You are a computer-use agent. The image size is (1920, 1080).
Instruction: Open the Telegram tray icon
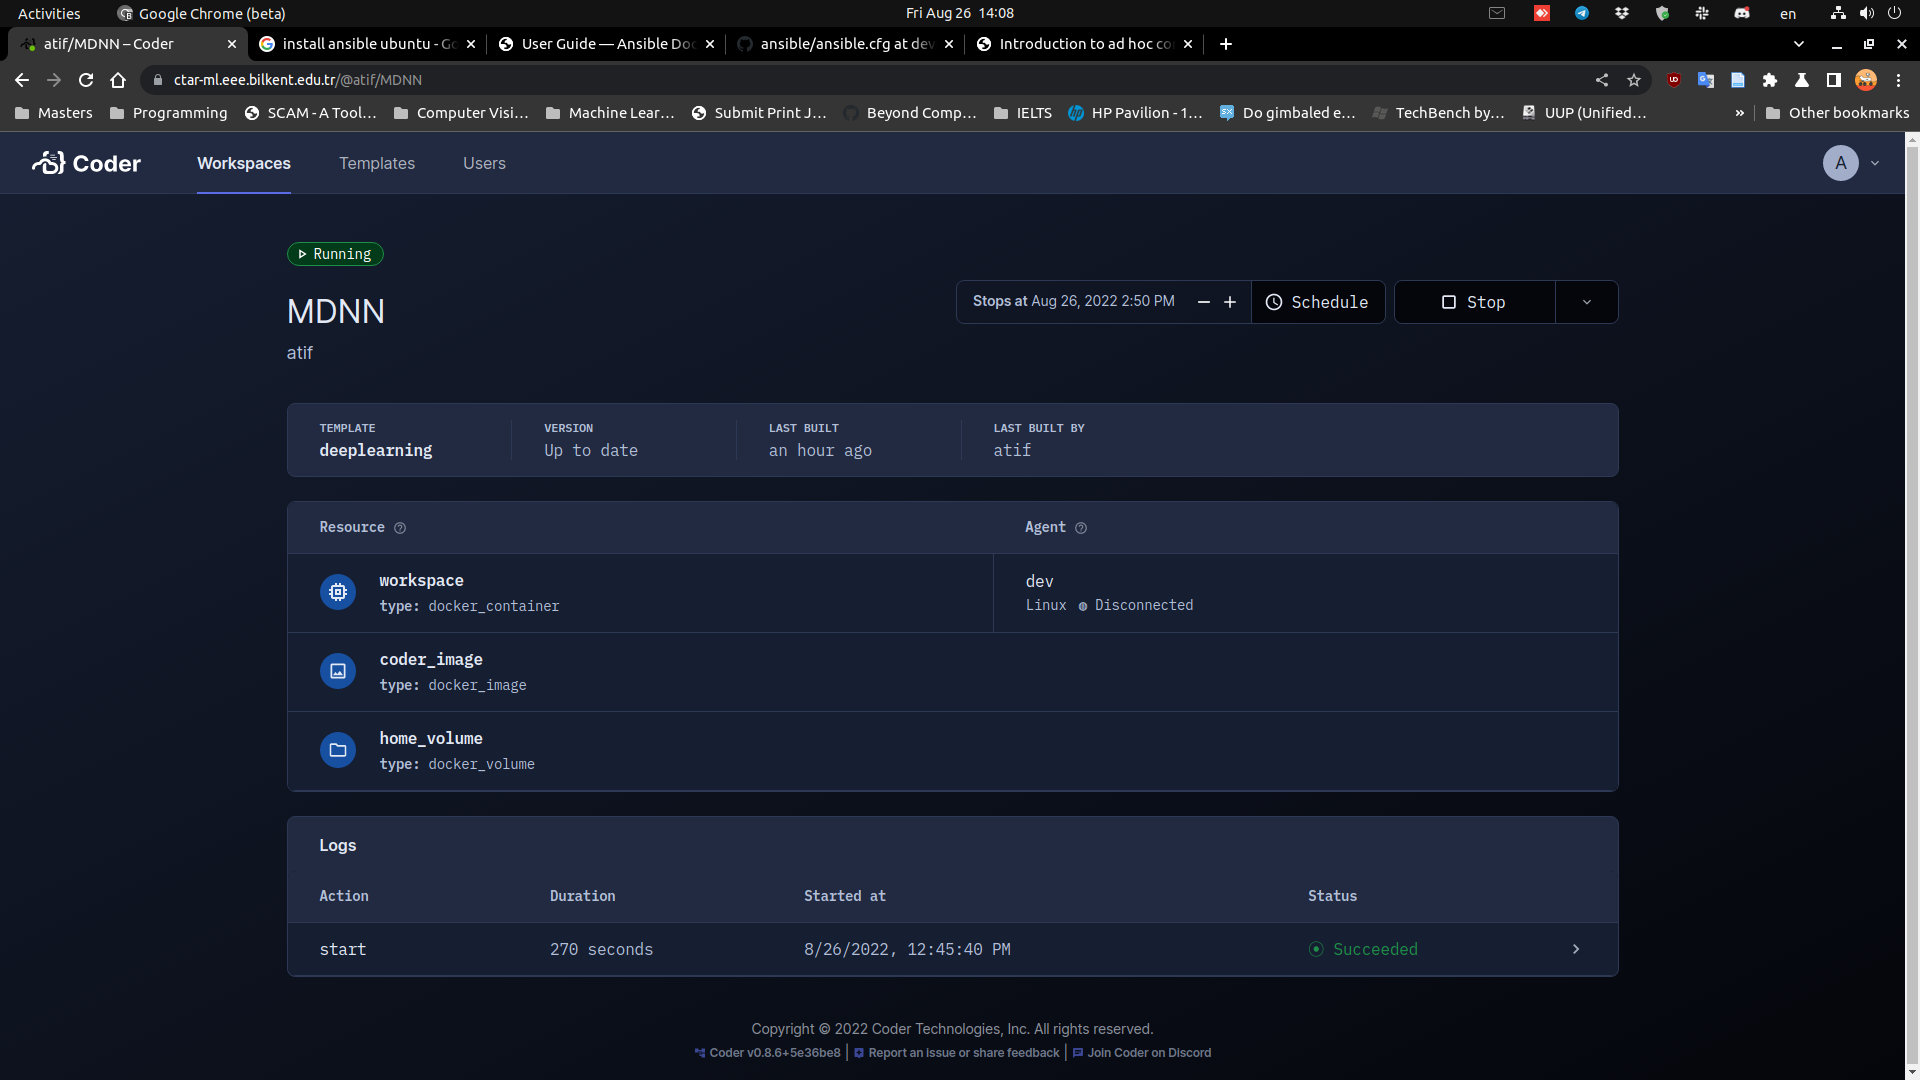1582,13
